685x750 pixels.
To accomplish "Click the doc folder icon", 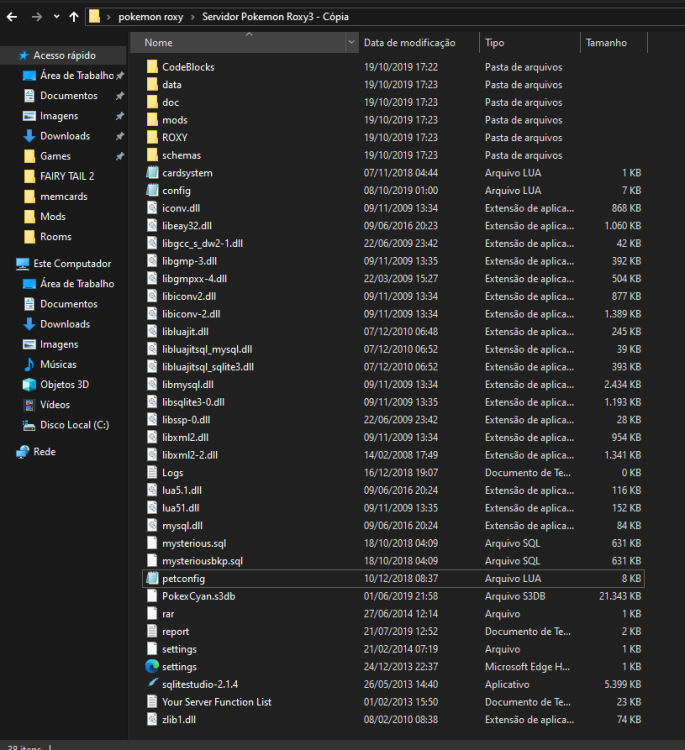I will 152,102.
